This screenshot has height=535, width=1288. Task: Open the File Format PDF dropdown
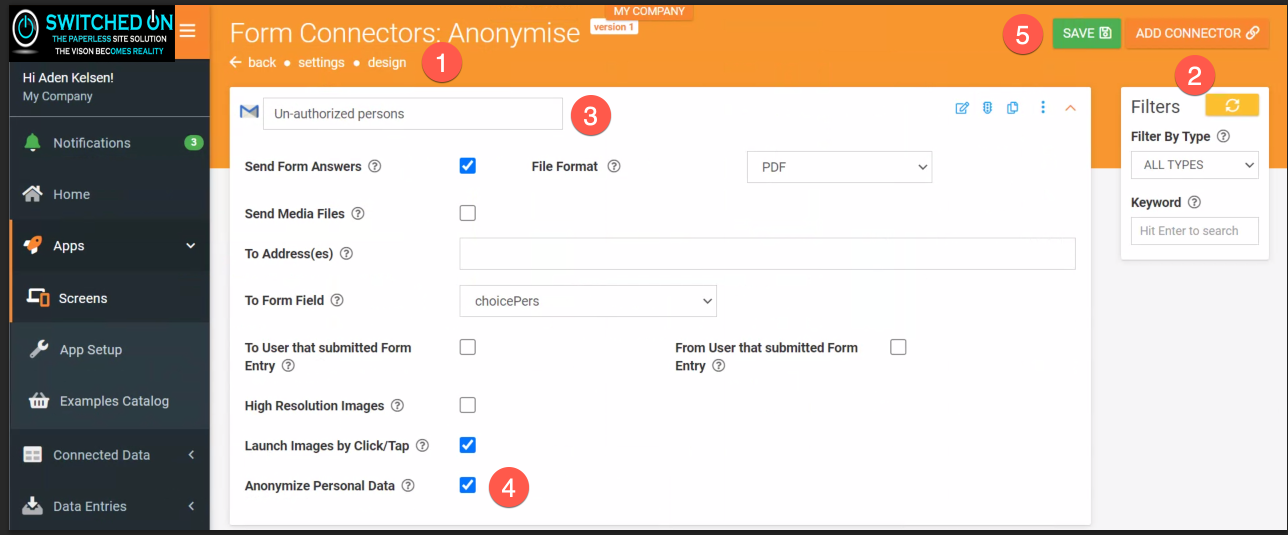coord(840,167)
